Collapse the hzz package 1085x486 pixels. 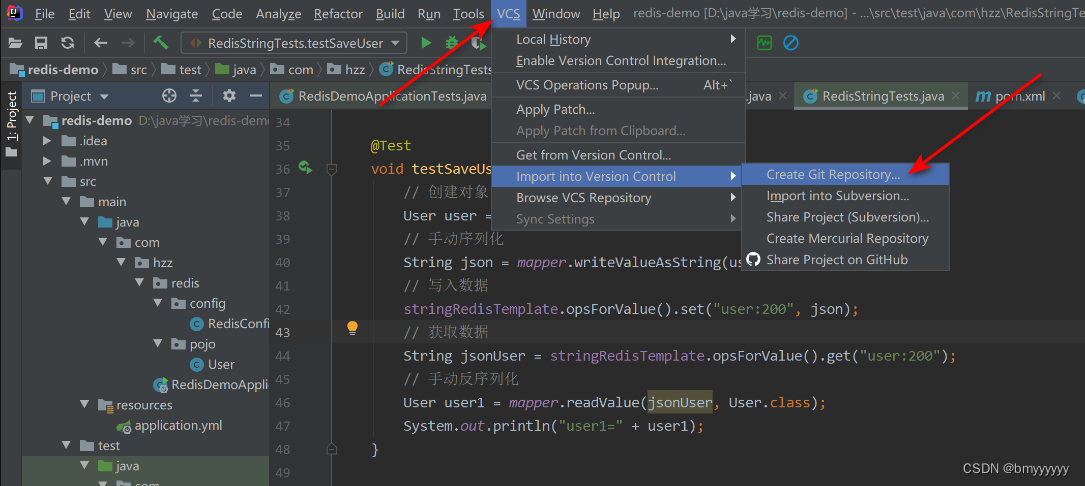click(121, 263)
